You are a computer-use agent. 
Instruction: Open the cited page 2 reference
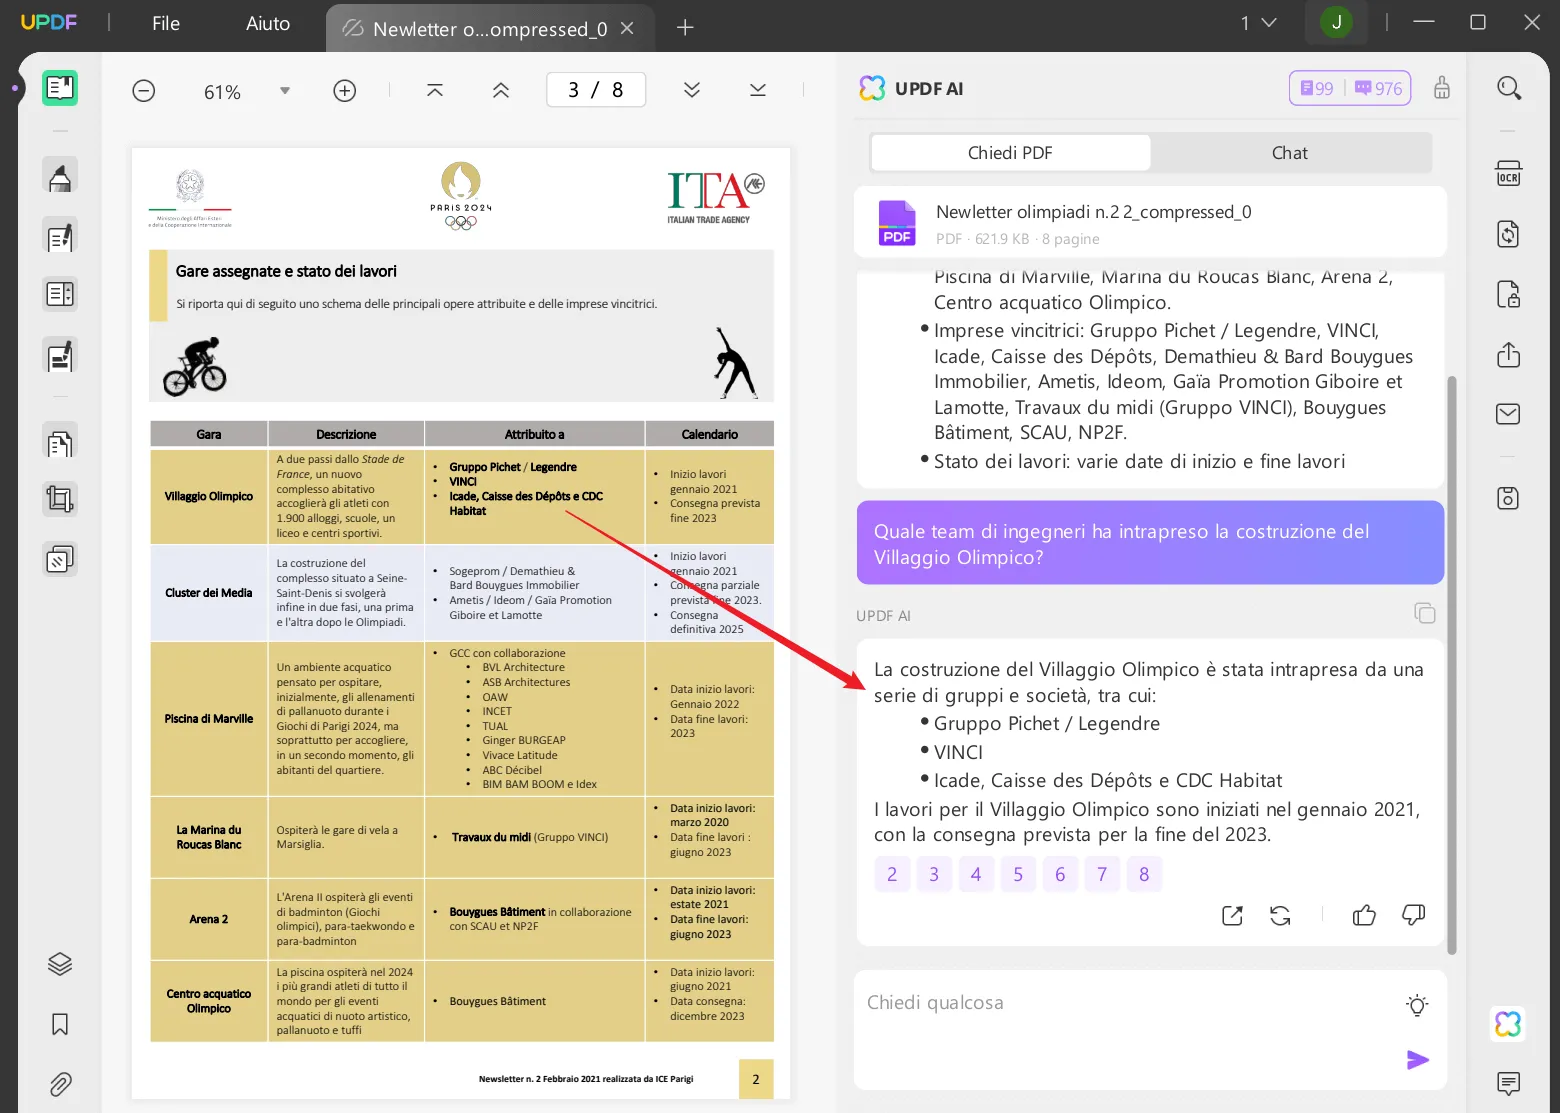(892, 874)
